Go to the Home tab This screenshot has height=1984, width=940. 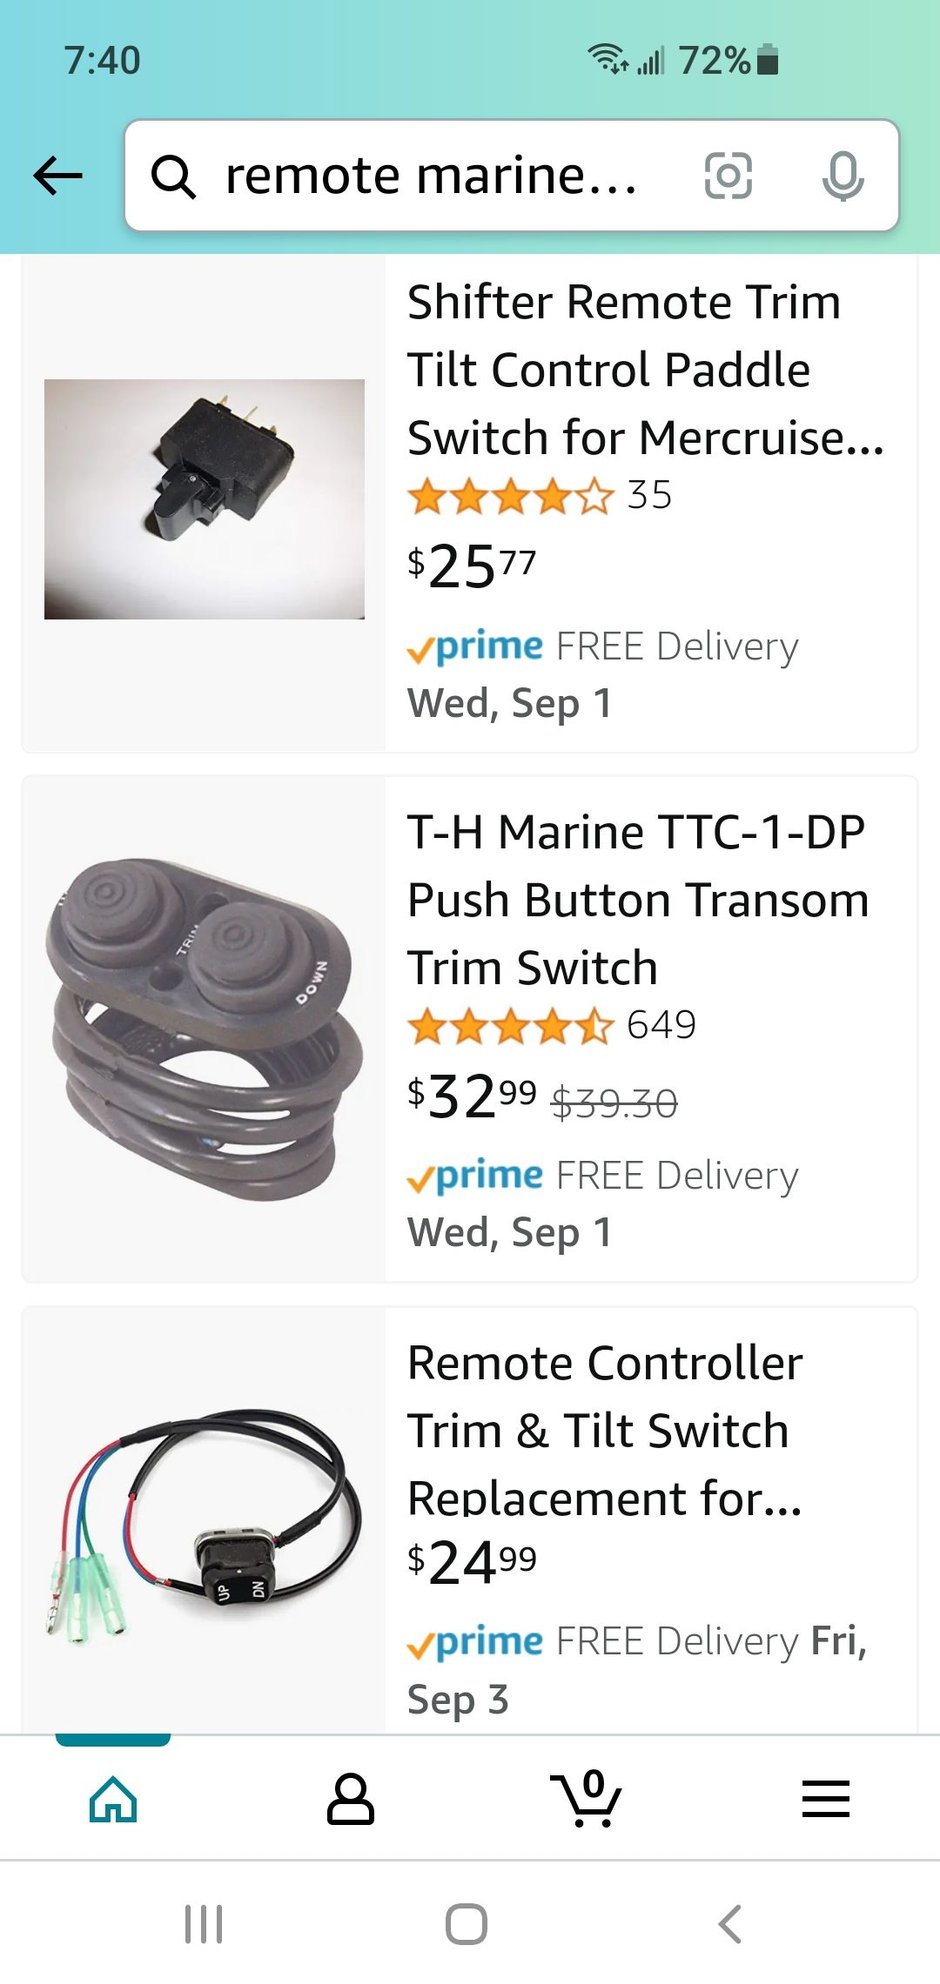[113, 1799]
